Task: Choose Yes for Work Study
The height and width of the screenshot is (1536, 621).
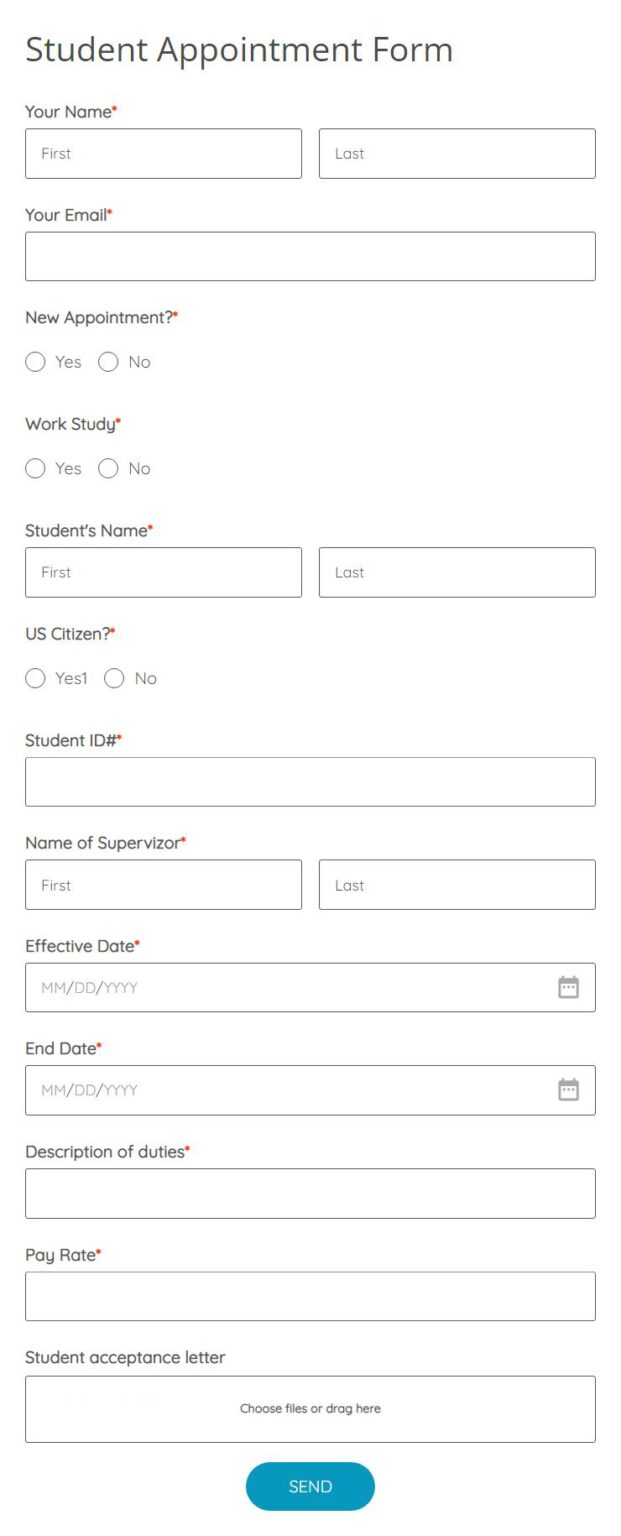Action: click(x=36, y=468)
